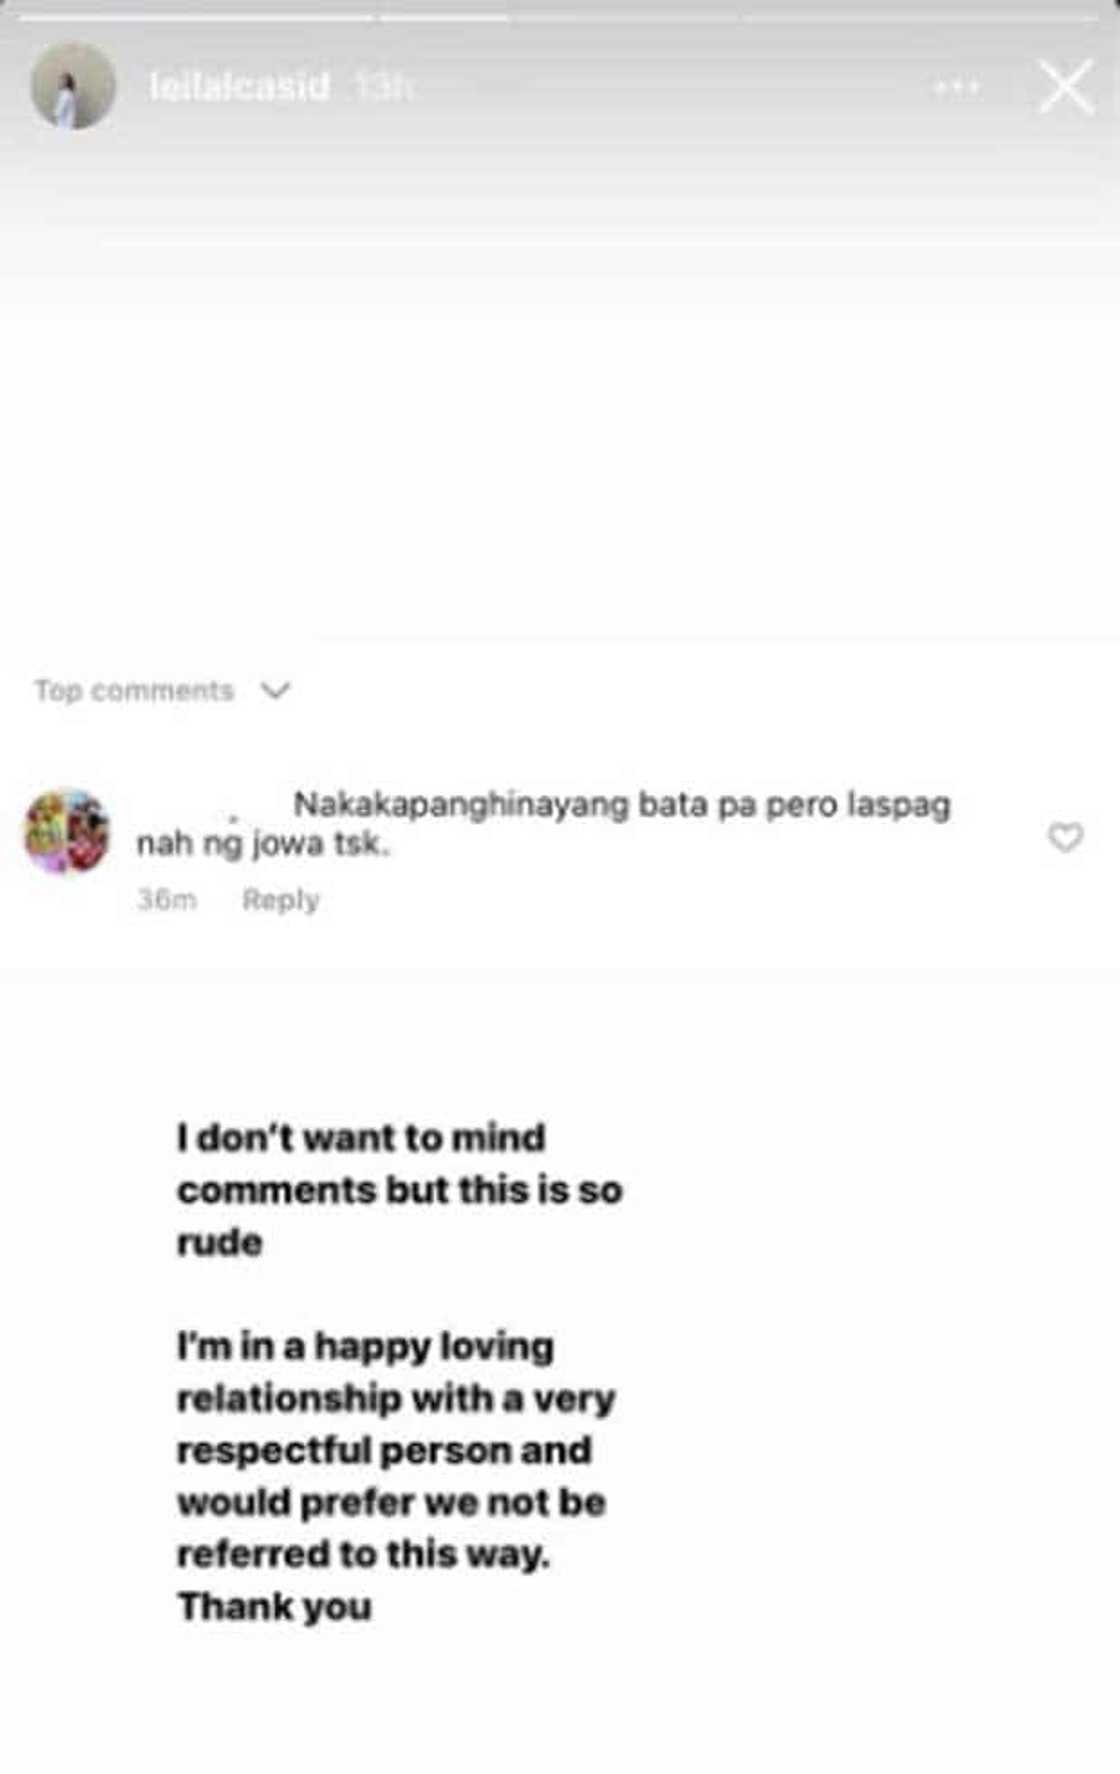The width and height of the screenshot is (1120, 1774).
Task: Open the commenter's colorful avatar
Action: (x=67, y=831)
